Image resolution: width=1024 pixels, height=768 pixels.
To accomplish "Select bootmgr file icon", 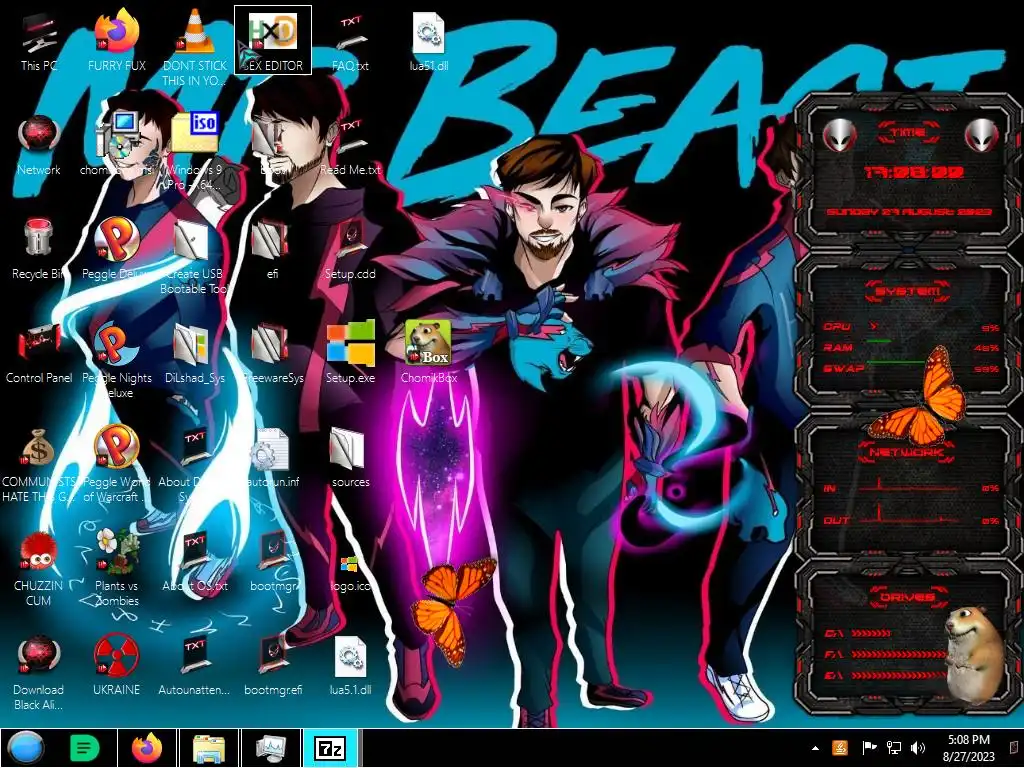I will [x=273, y=561].
